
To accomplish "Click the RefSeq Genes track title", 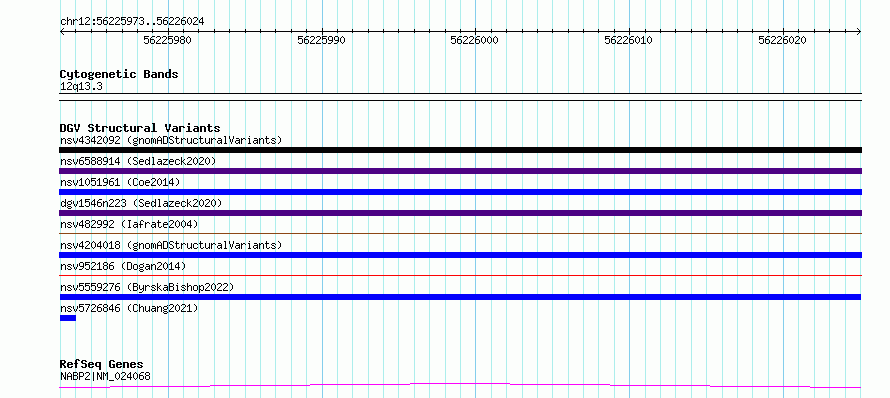I will [x=102, y=365].
